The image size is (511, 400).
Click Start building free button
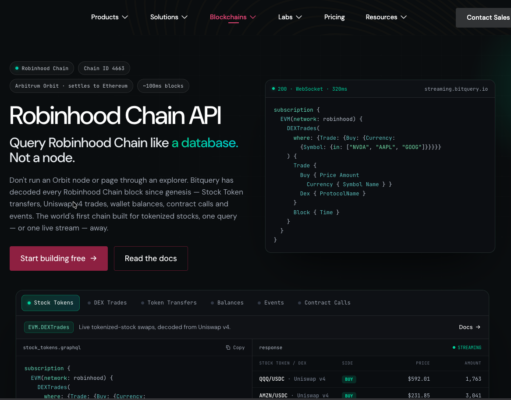tap(59, 258)
